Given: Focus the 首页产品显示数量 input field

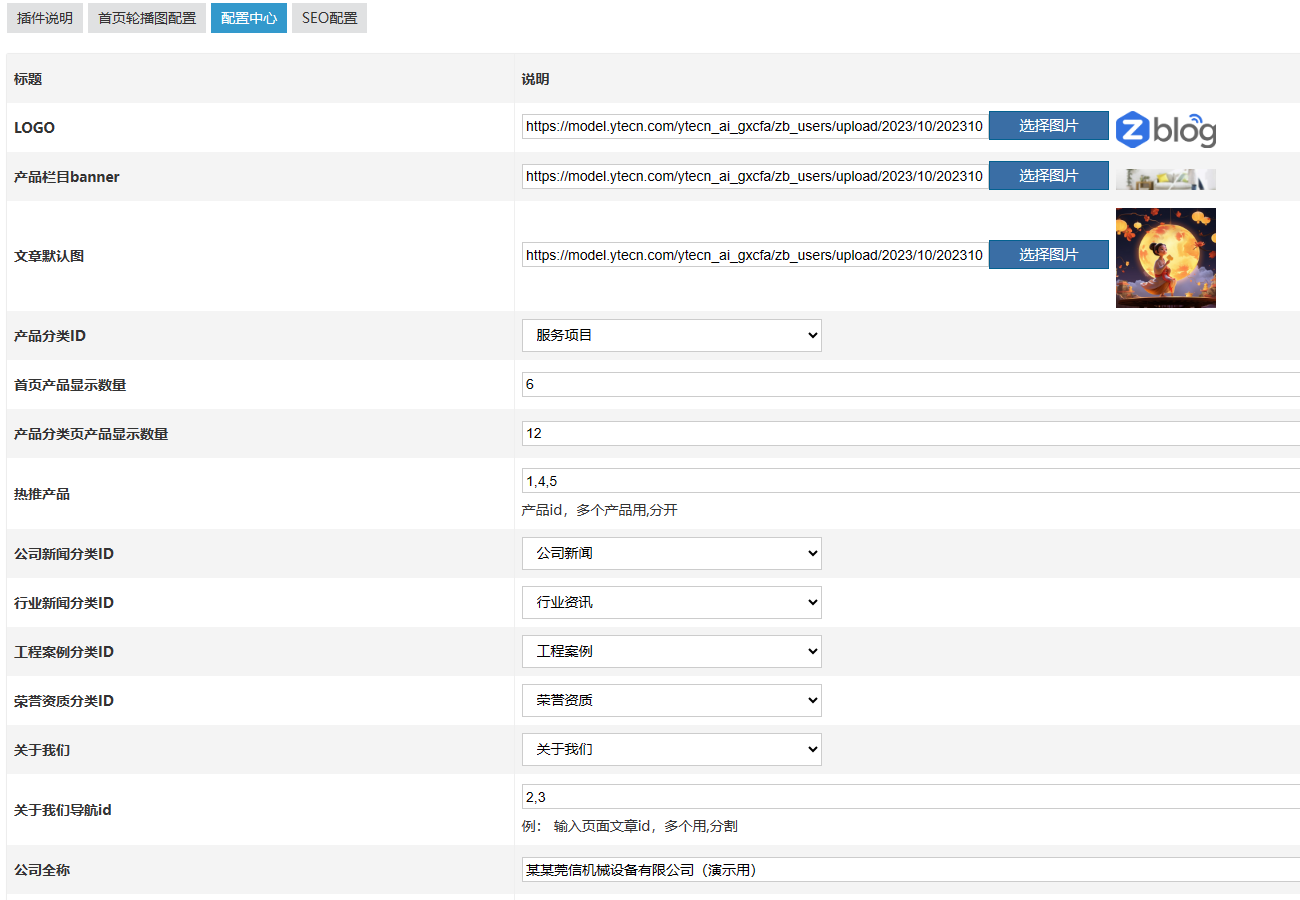Looking at the screenshot, I should (x=910, y=385).
